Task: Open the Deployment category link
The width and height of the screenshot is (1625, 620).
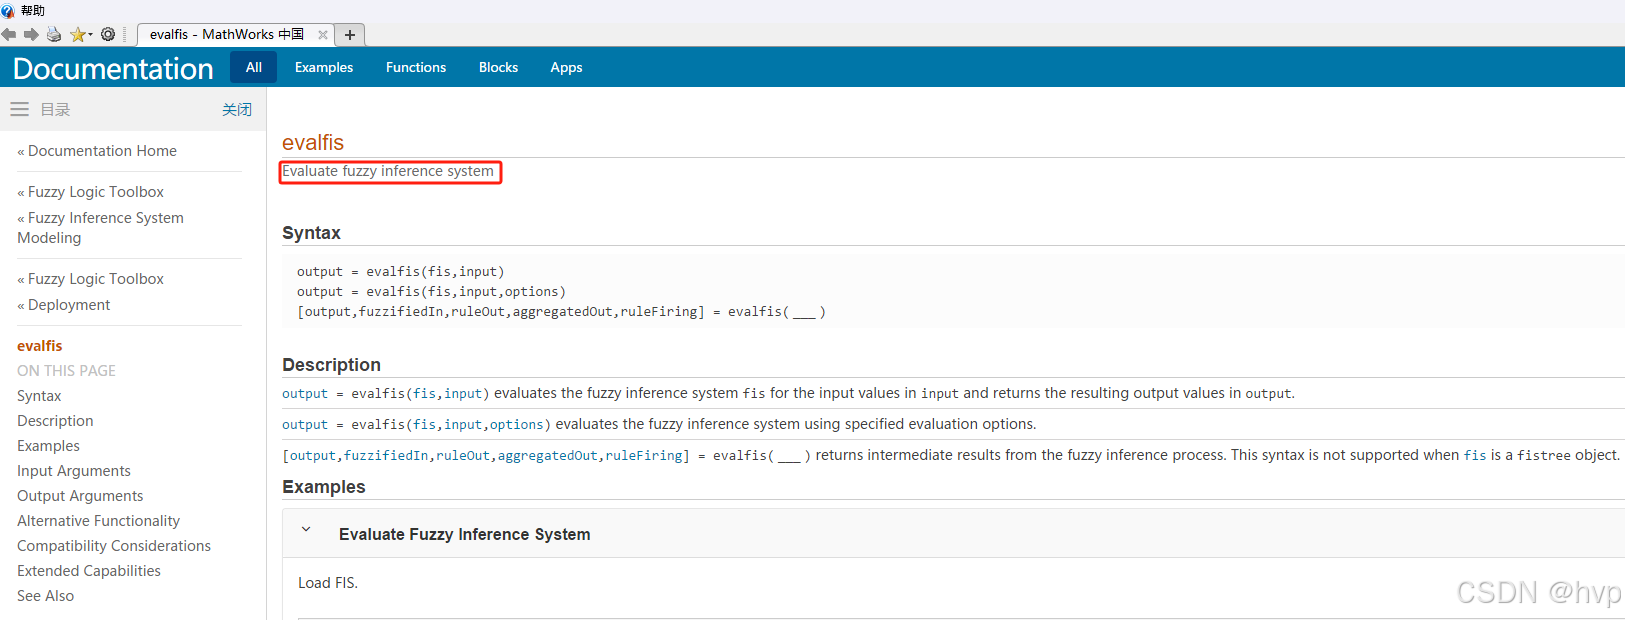Action: point(69,305)
